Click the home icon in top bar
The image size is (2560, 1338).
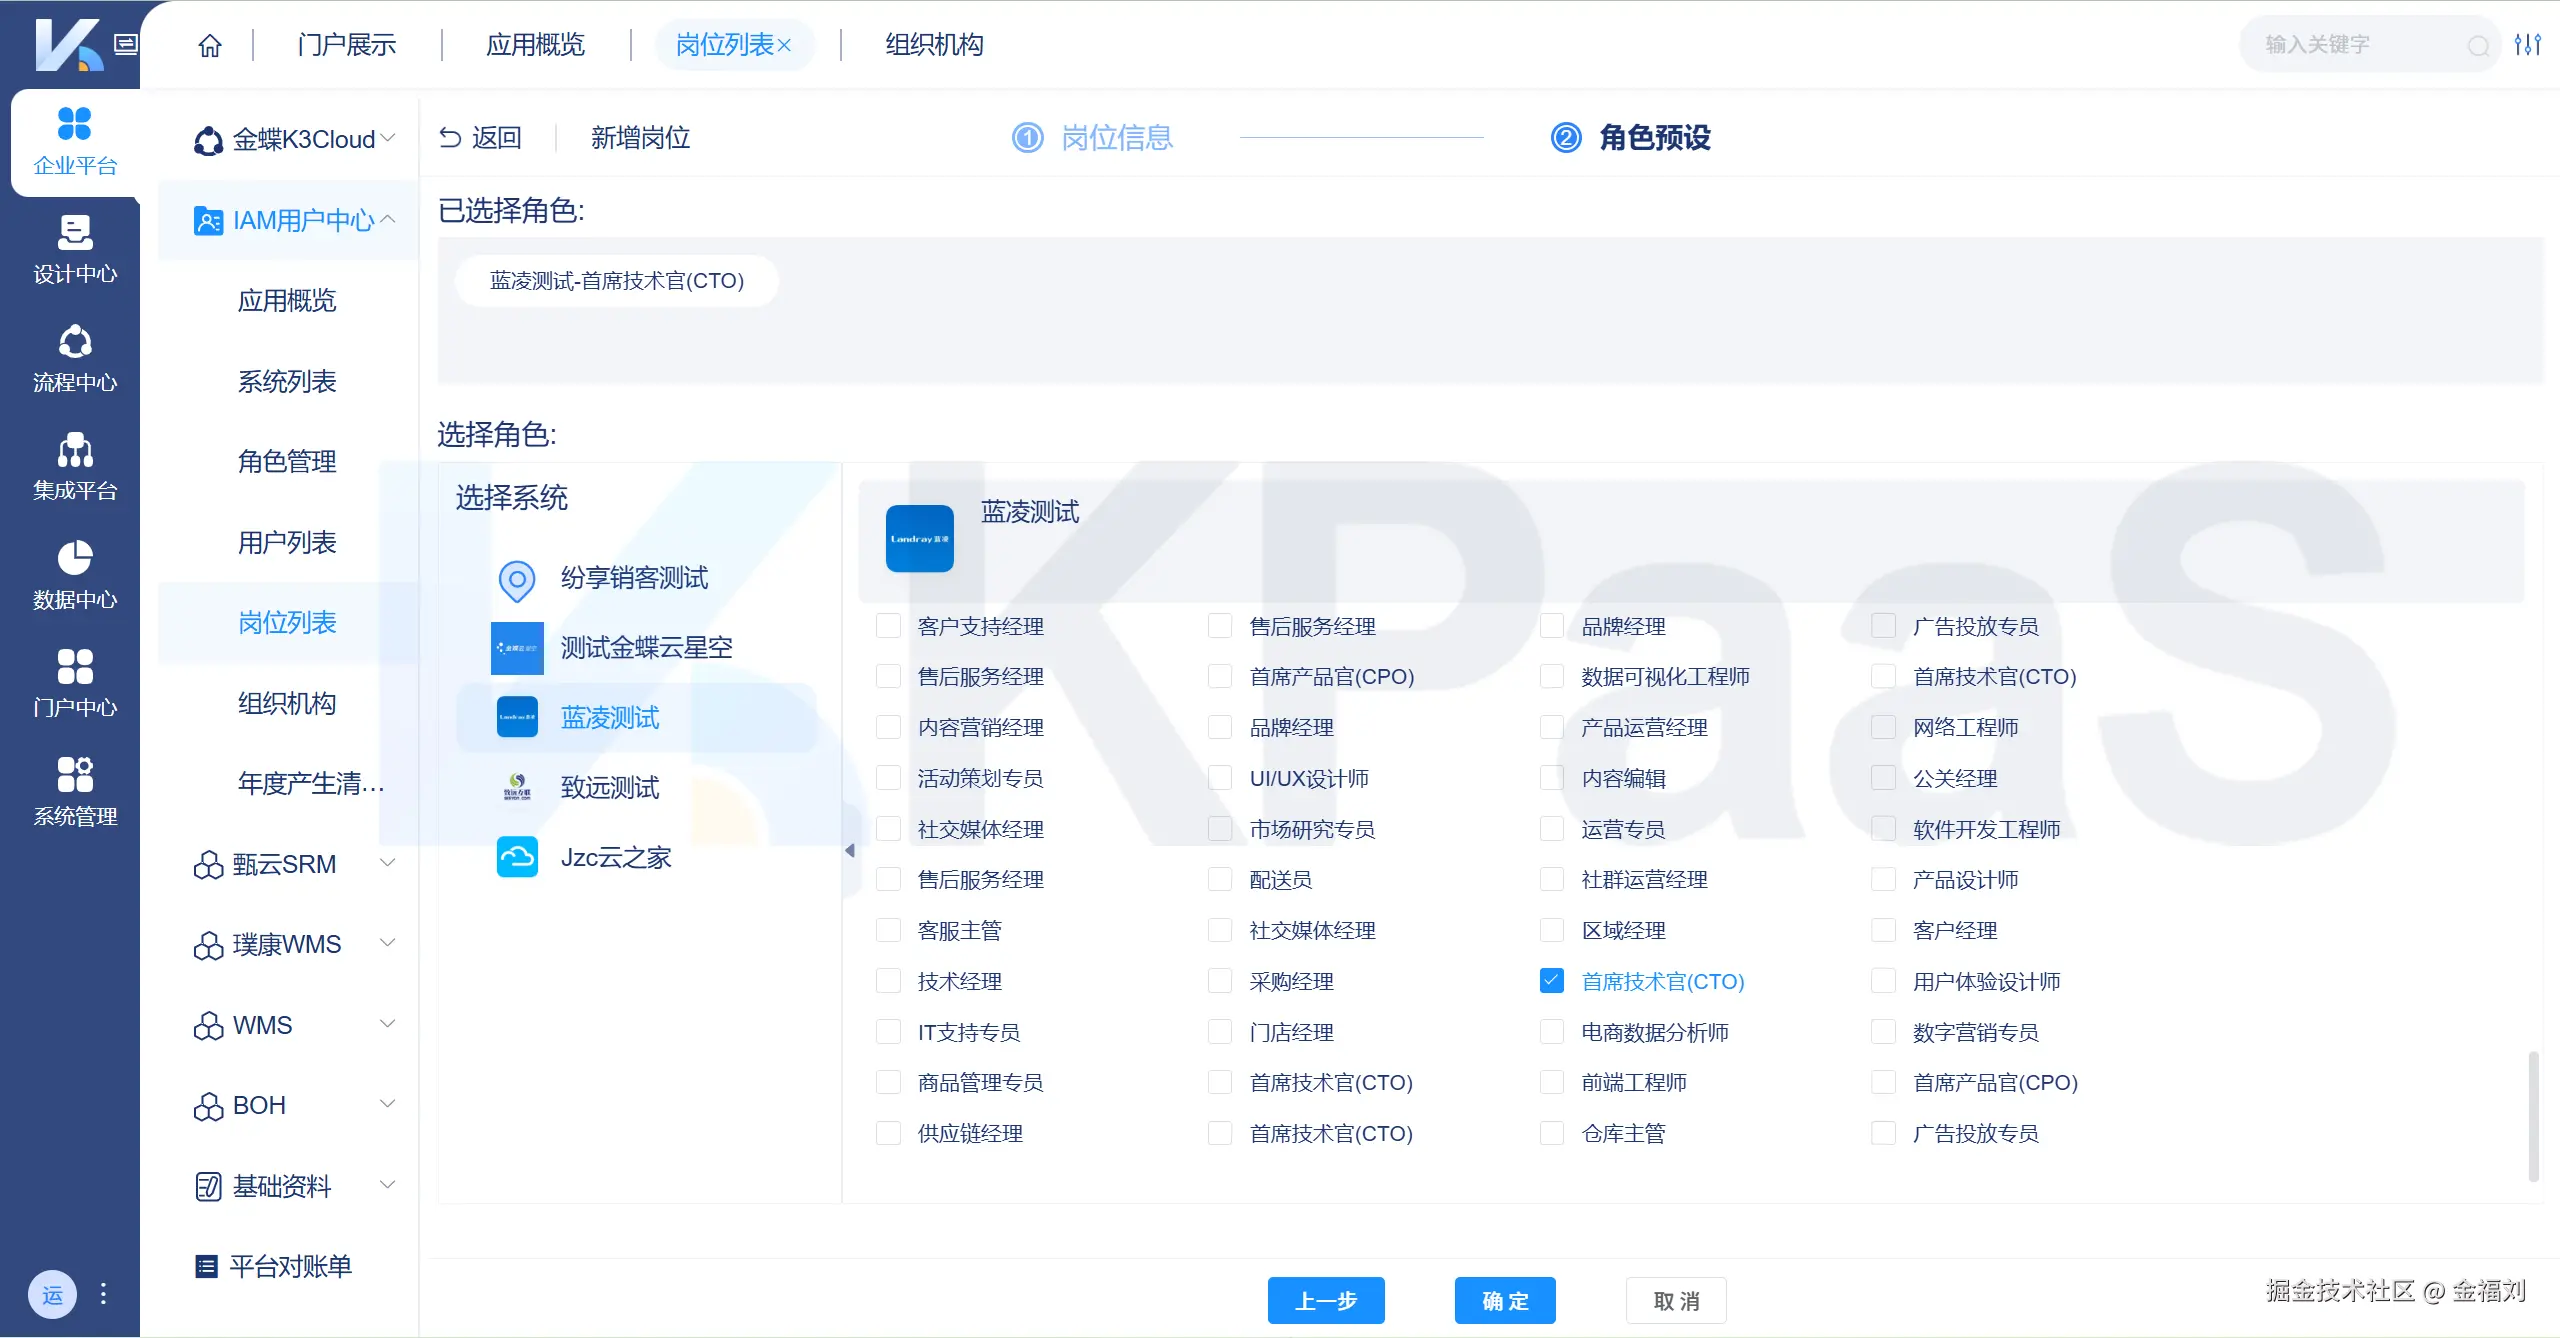[209, 45]
